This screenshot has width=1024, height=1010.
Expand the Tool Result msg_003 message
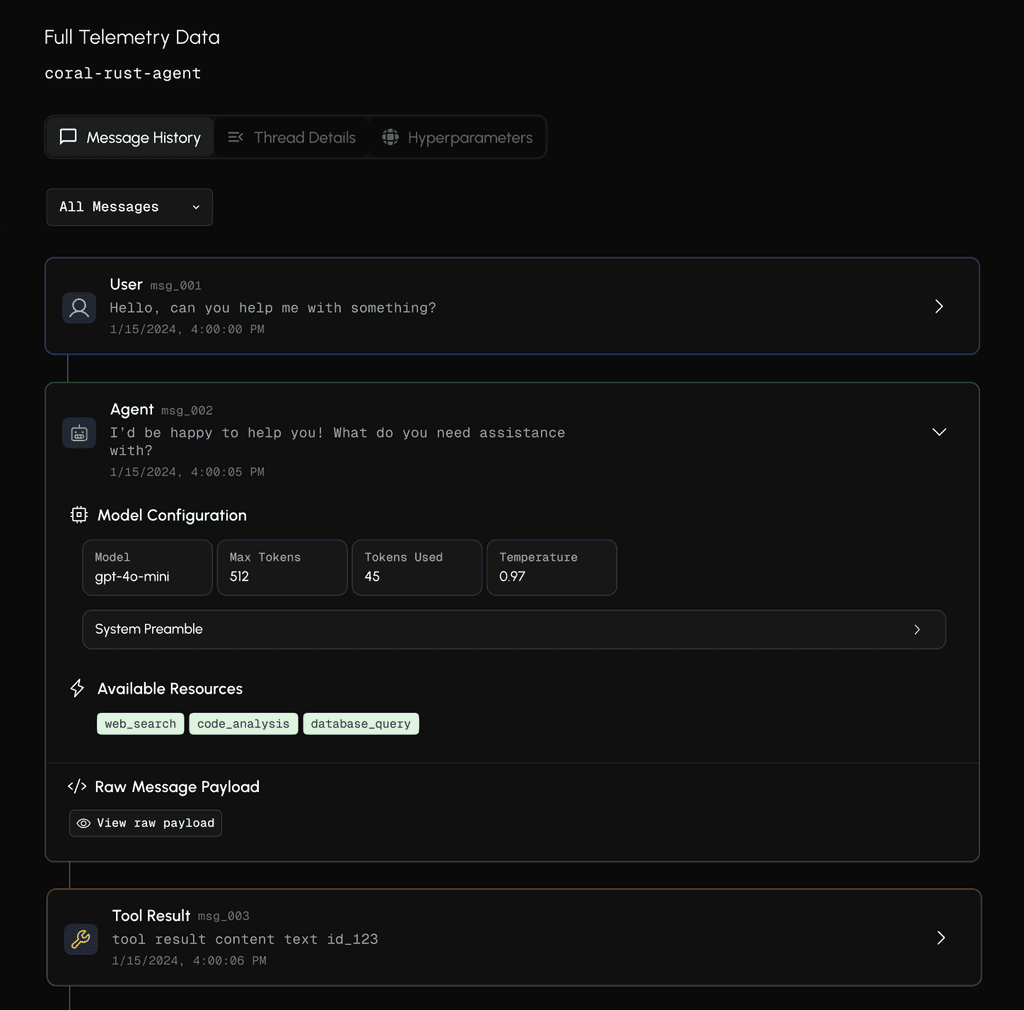938,938
